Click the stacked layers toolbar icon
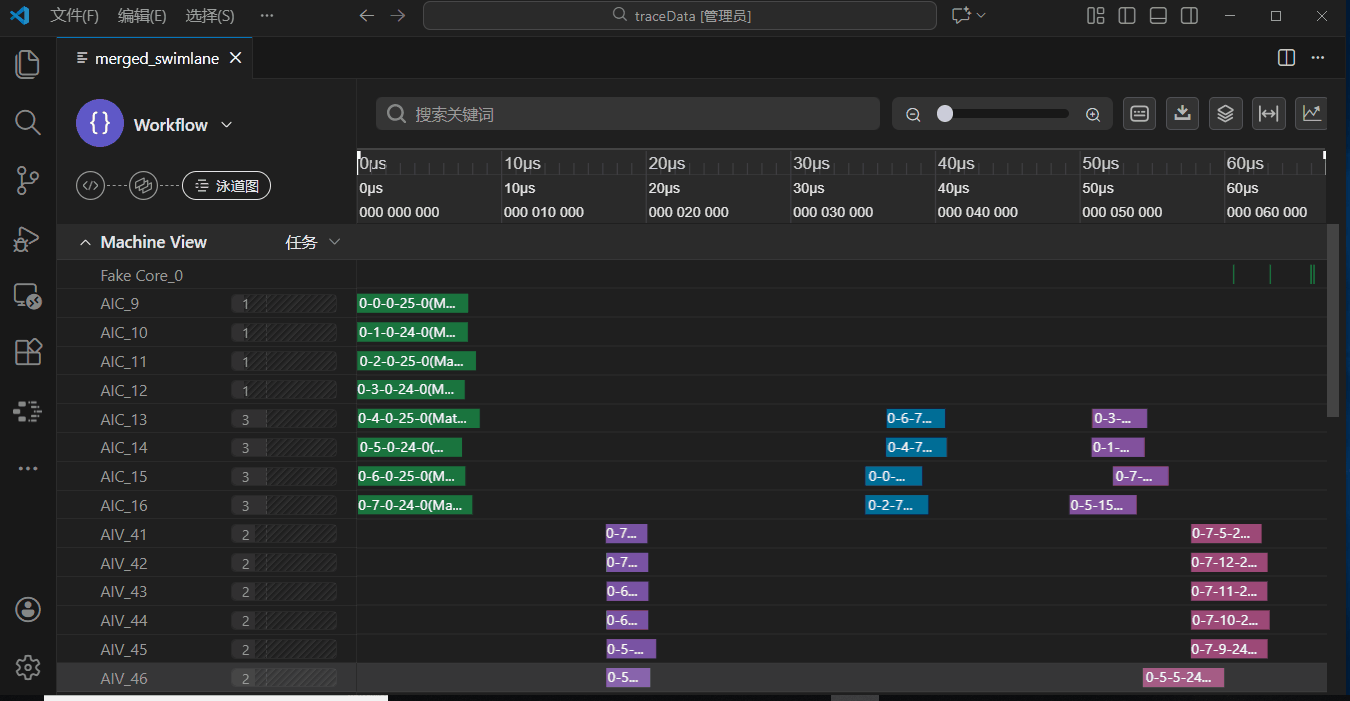The height and width of the screenshot is (701, 1350). tap(1225, 114)
